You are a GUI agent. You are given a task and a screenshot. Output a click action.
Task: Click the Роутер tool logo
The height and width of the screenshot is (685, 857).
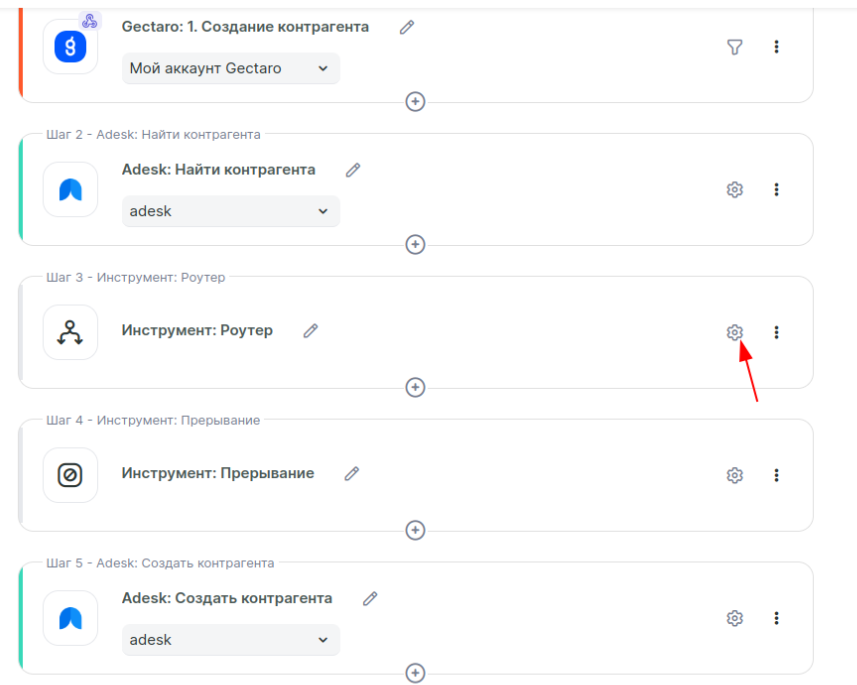70,332
